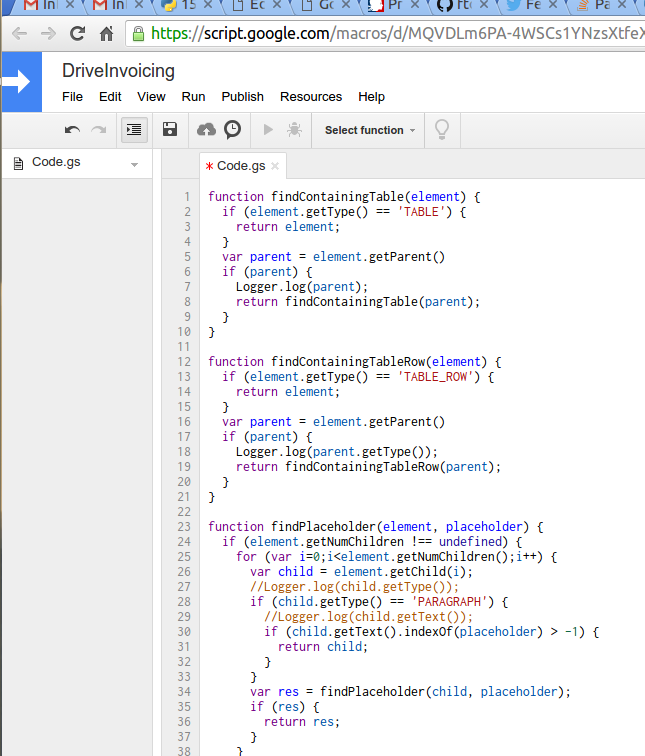Open the Select function dropdown
This screenshot has height=756, width=645.
pyautogui.click(x=369, y=130)
